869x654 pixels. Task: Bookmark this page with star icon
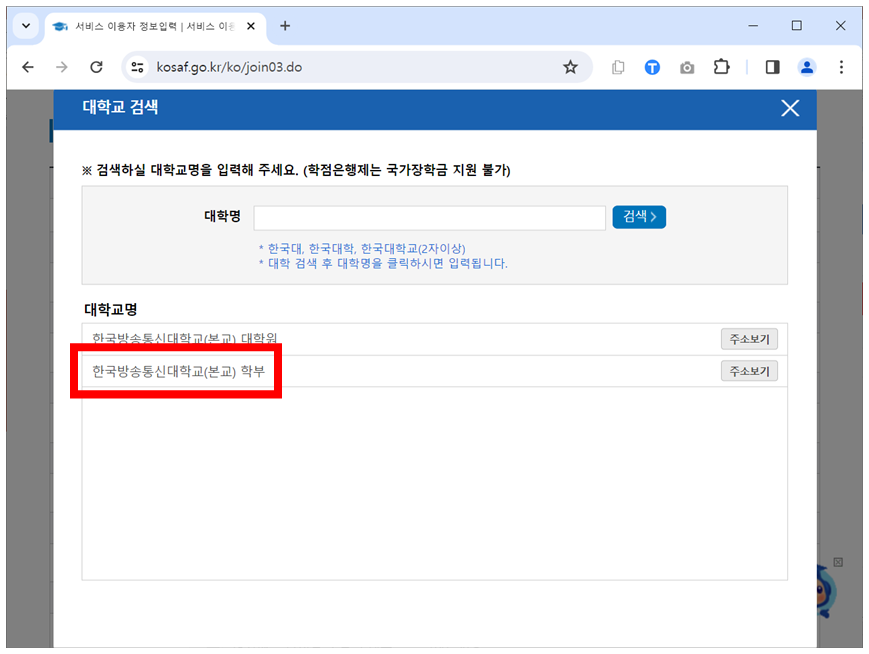[x=570, y=68]
